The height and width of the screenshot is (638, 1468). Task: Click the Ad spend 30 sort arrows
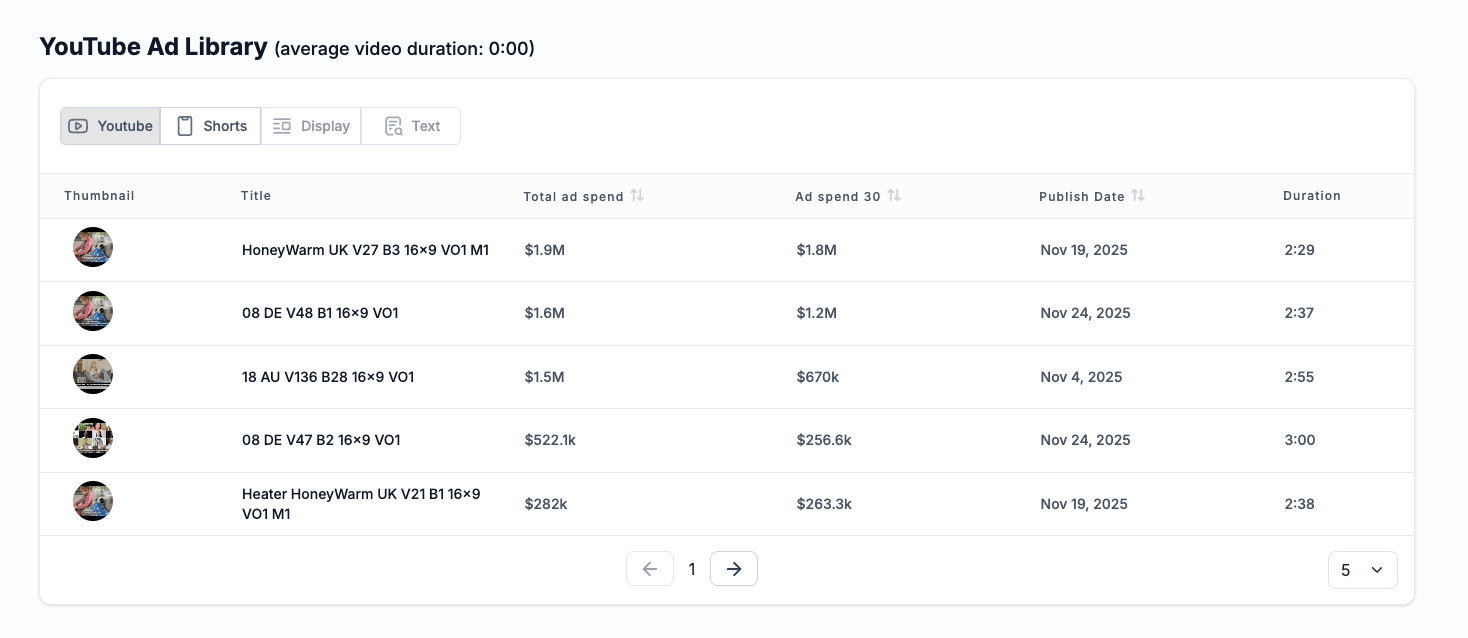894,196
